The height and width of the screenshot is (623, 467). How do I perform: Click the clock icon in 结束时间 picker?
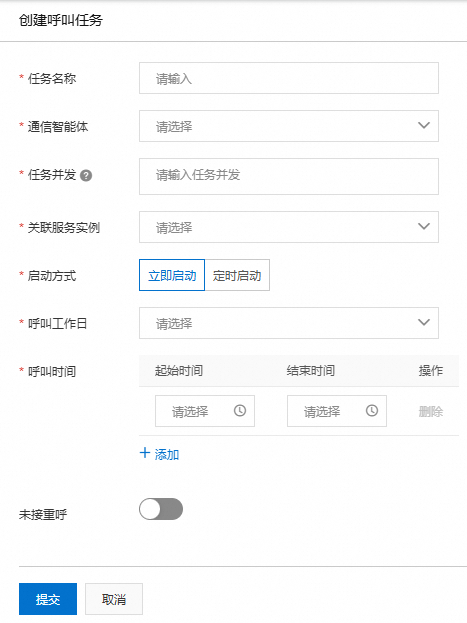click(x=372, y=411)
